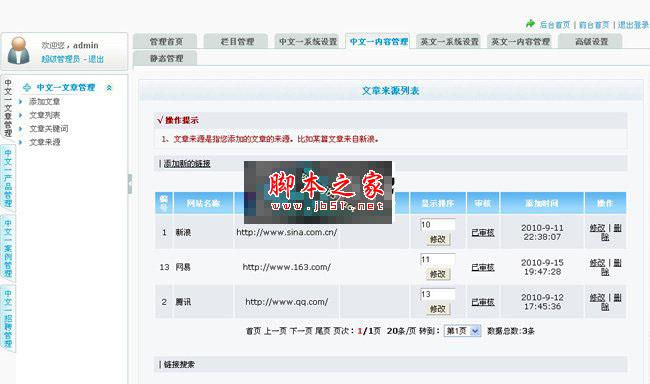Click the 添加新的链接 link
This screenshot has width=650, height=384.
pos(187,164)
